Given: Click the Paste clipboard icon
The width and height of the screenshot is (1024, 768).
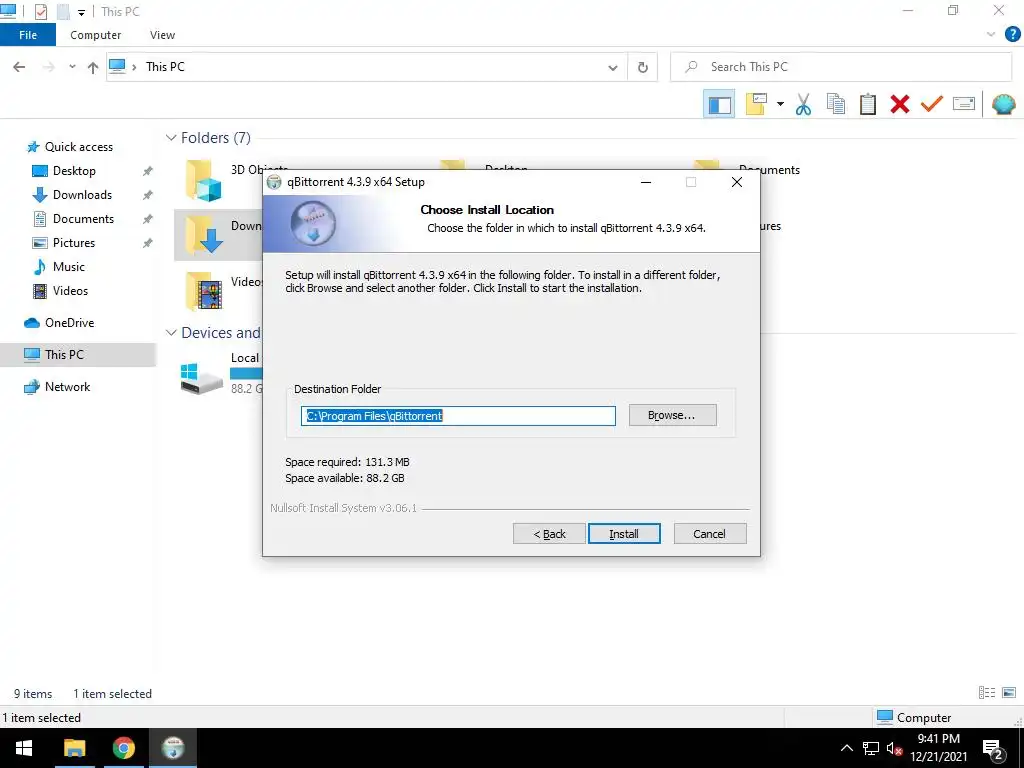Looking at the screenshot, I should coord(868,104).
